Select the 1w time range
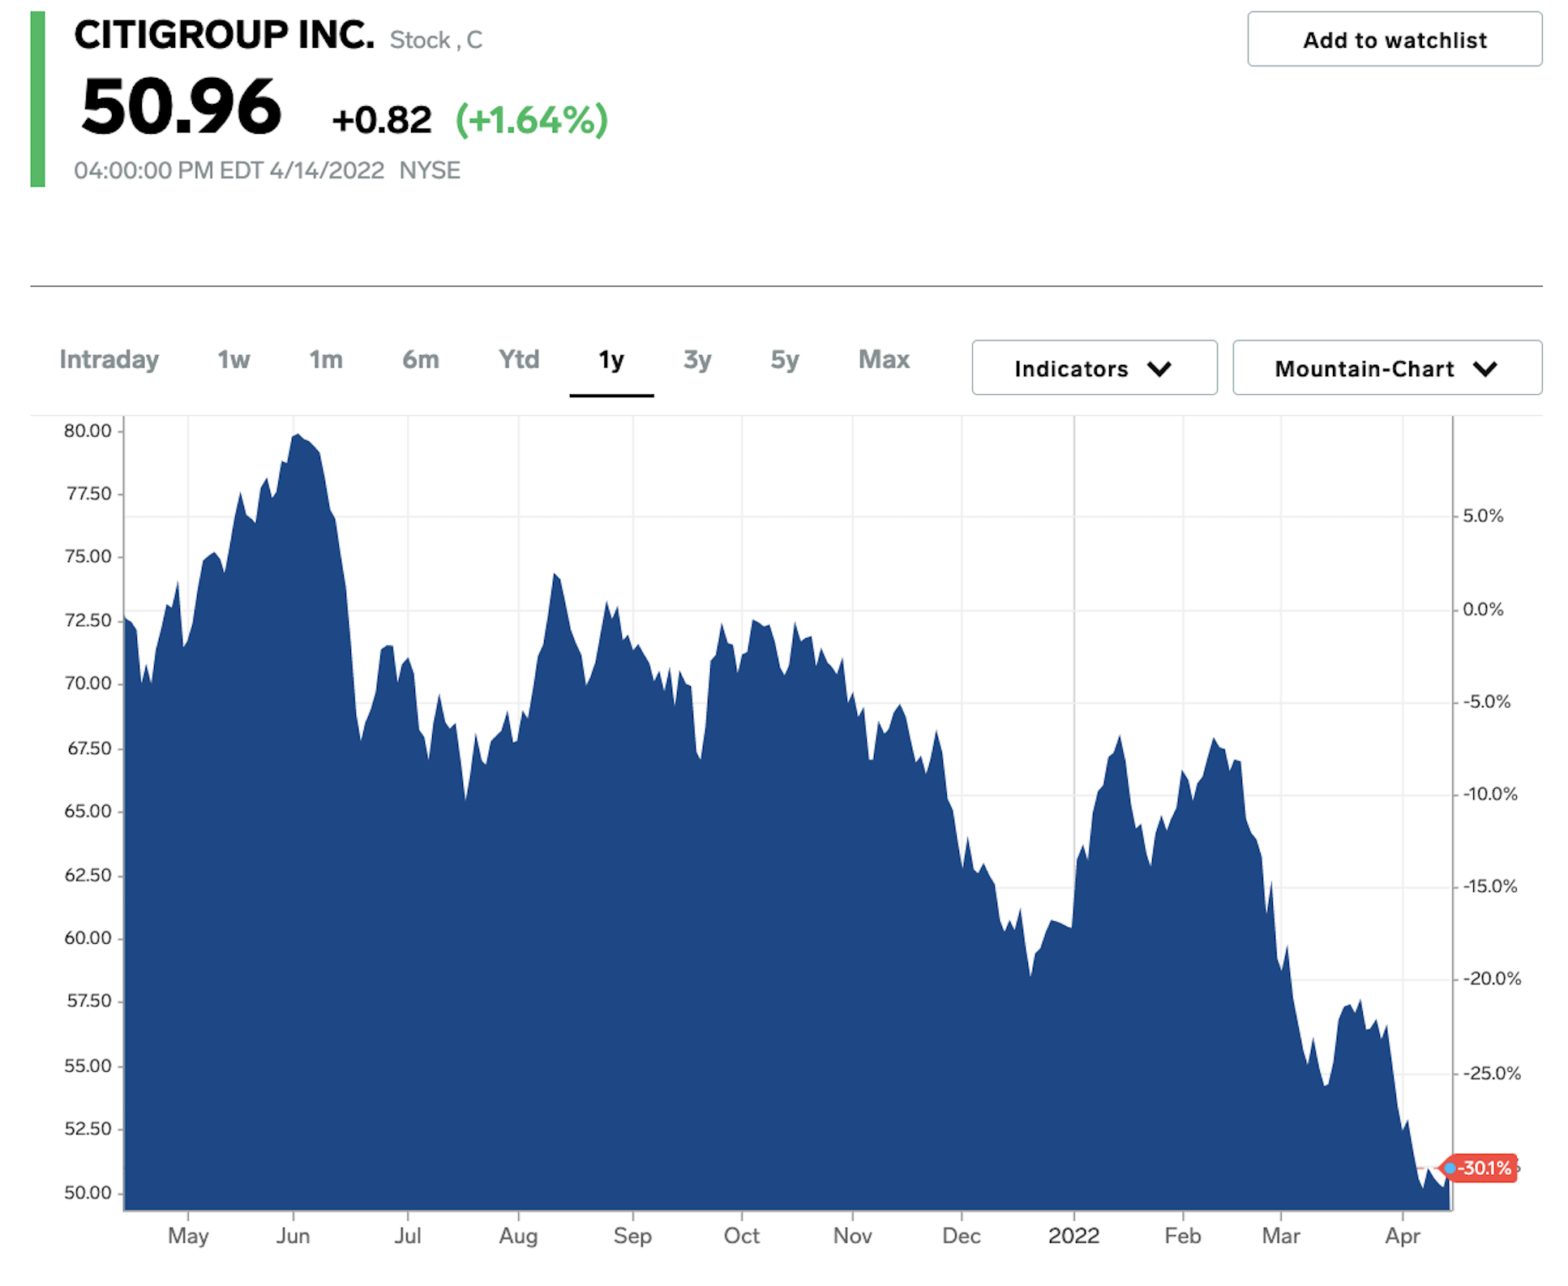The image size is (1568, 1286). [x=233, y=359]
